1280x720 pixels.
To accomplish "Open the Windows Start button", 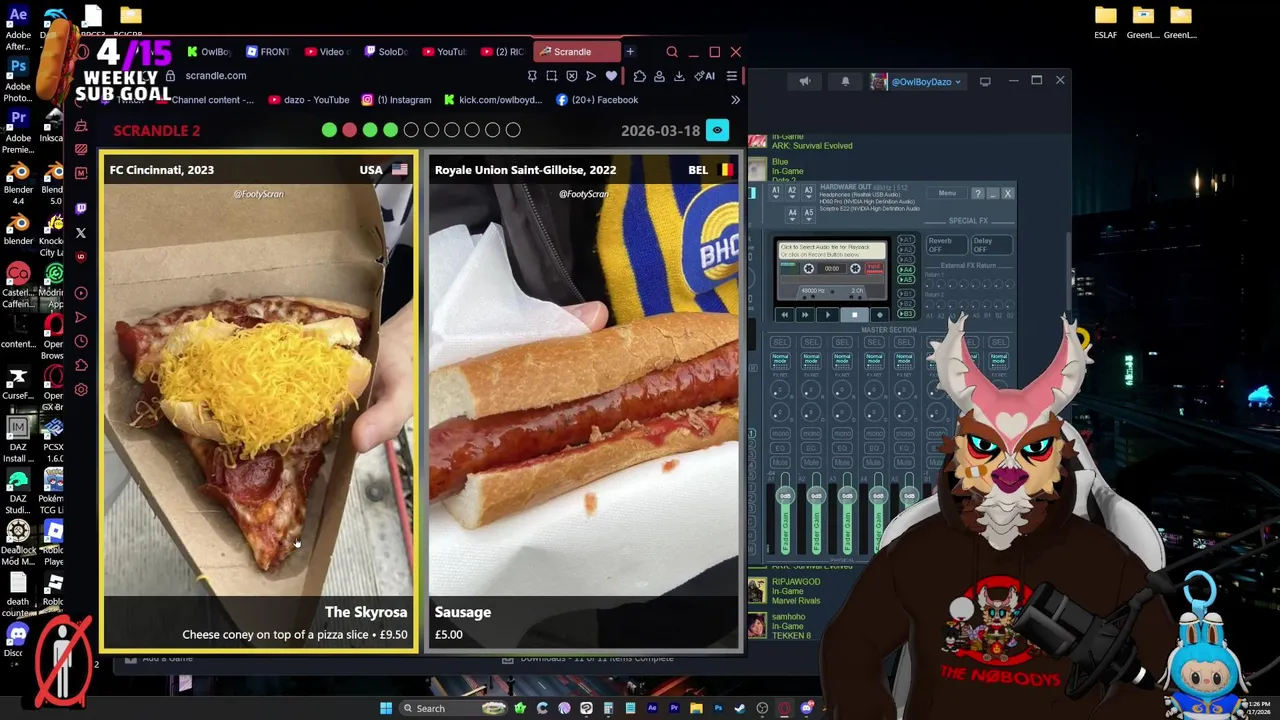I will pos(386,708).
